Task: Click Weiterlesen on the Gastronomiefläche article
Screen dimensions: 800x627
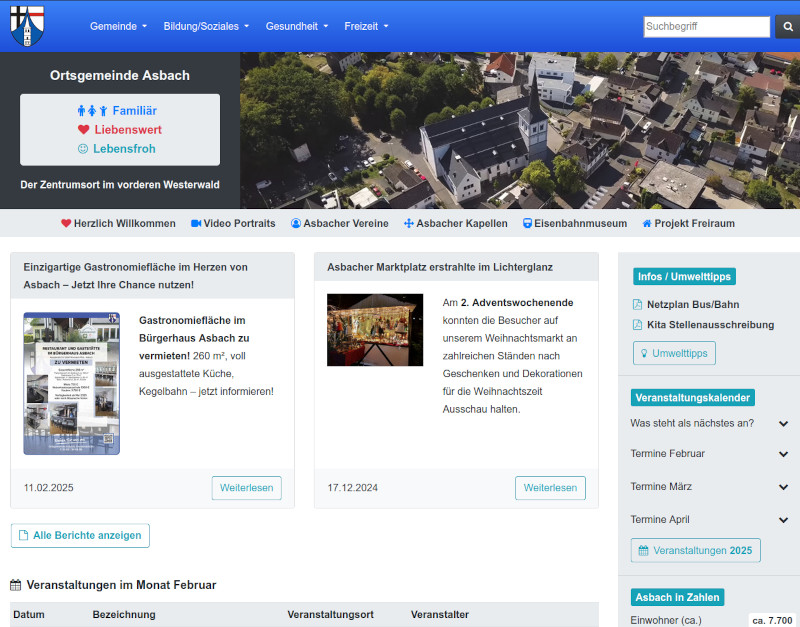Action: [246, 488]
